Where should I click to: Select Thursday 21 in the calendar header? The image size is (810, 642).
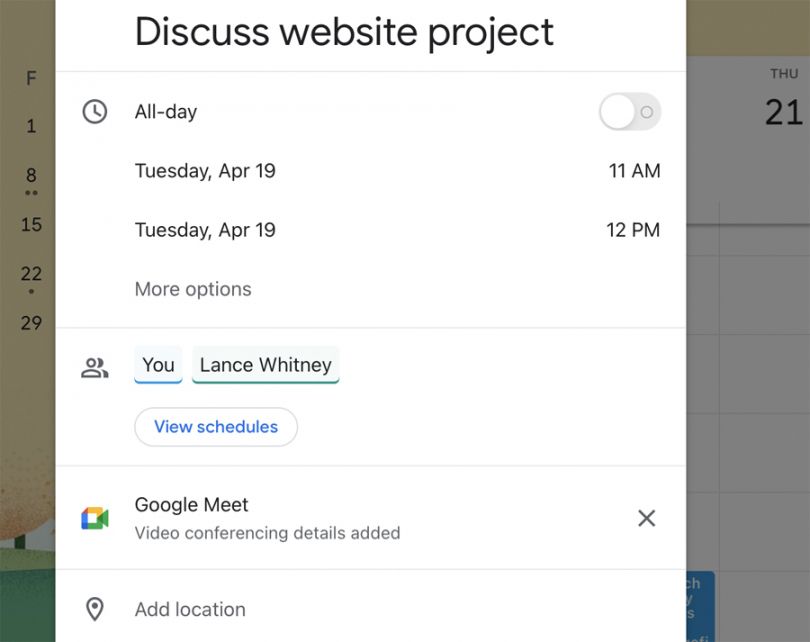pyautogui.click(x=783, y=110)
